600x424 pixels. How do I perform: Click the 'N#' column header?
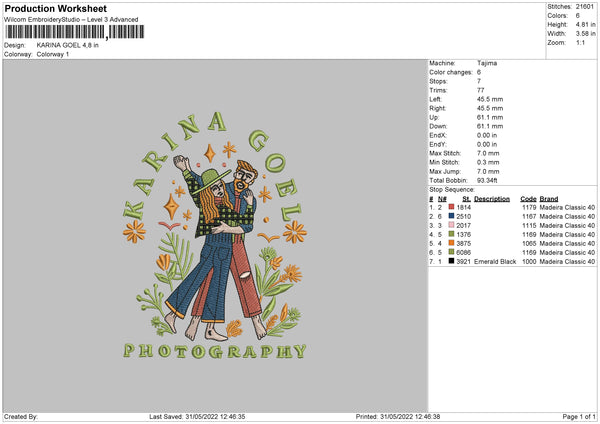click(442, 199)
